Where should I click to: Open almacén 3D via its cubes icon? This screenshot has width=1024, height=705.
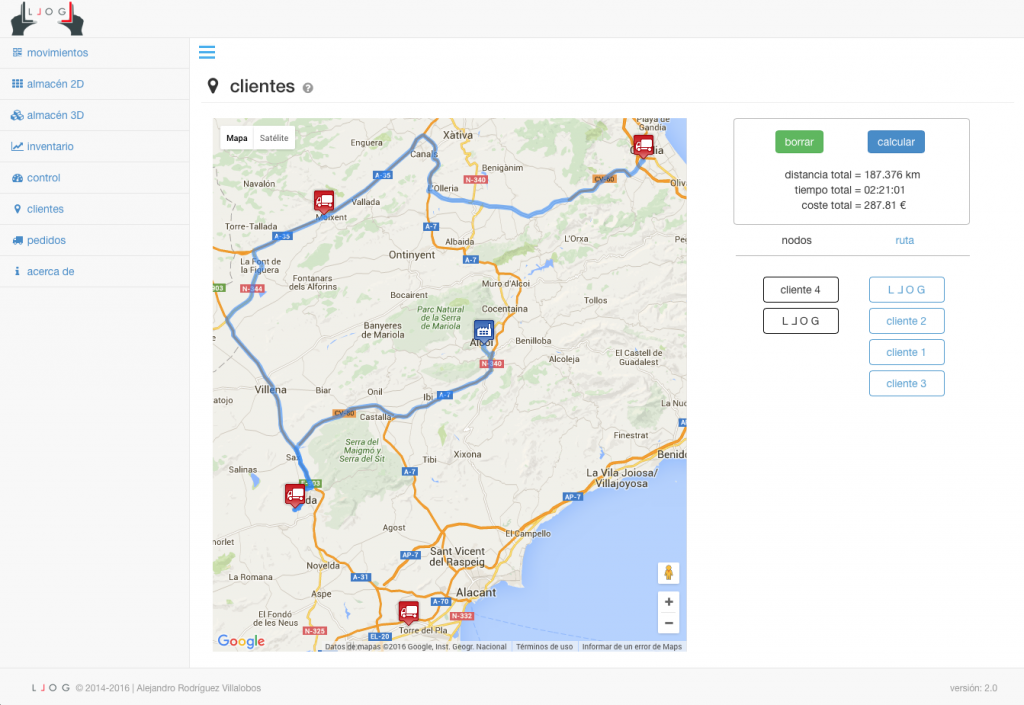pos(17,115)
